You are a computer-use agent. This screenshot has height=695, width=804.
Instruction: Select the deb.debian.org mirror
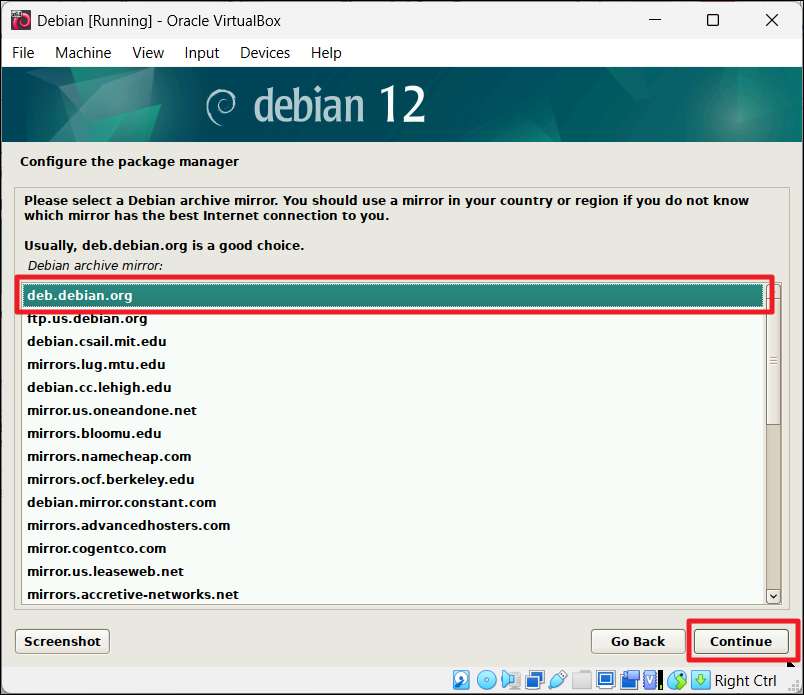(393, 295)
